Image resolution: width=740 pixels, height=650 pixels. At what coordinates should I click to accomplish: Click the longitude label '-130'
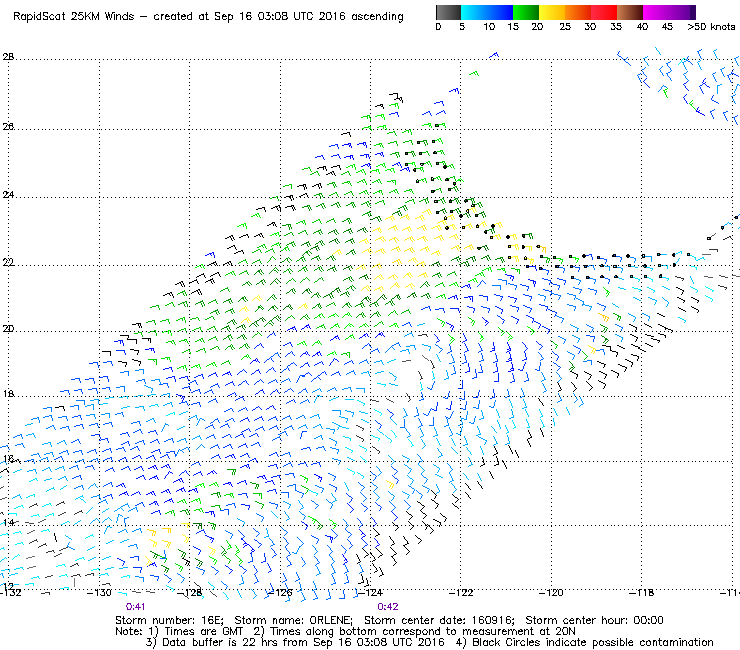100,593
